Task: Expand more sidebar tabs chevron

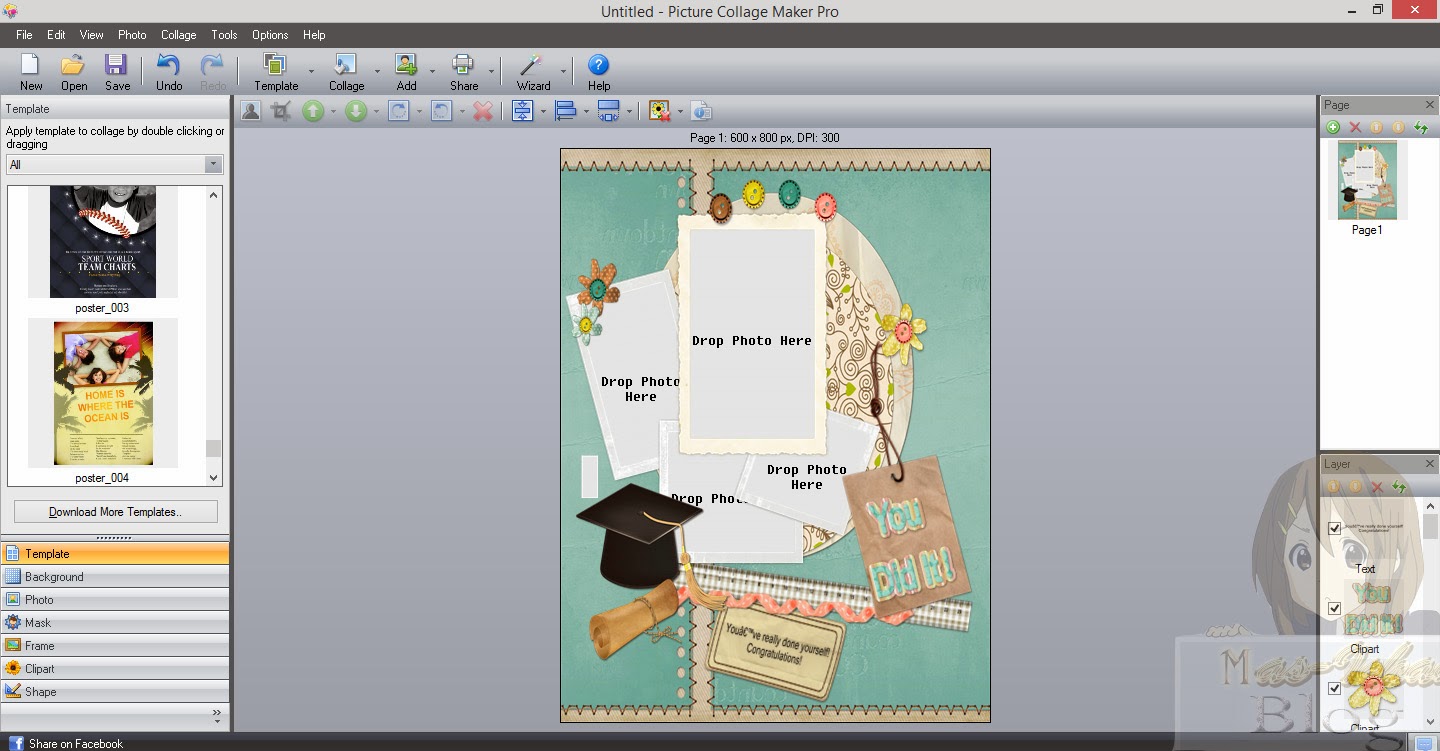Action: point(217,716)
